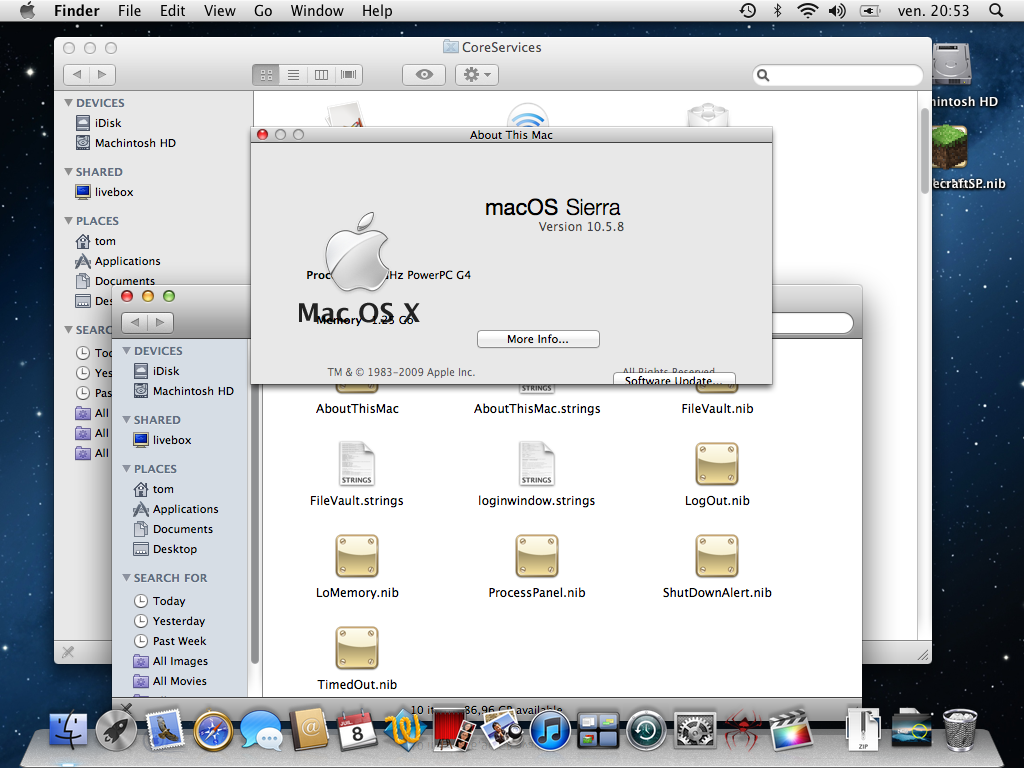Image resolution: width=1024 pixels, height=768 pixels.
Task: Select livebox in front Finder sidebar
Action: (162, 440)
